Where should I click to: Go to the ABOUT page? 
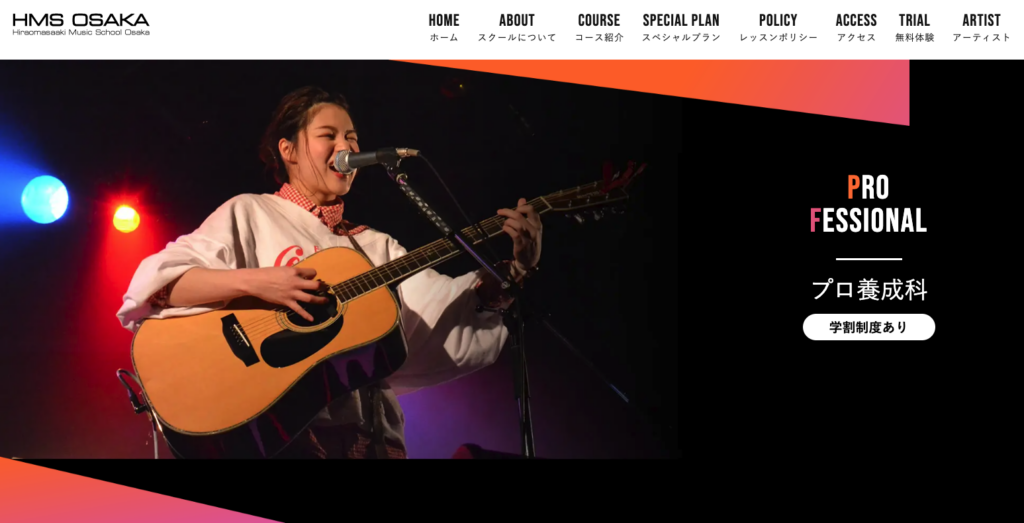tap(517, 27)
